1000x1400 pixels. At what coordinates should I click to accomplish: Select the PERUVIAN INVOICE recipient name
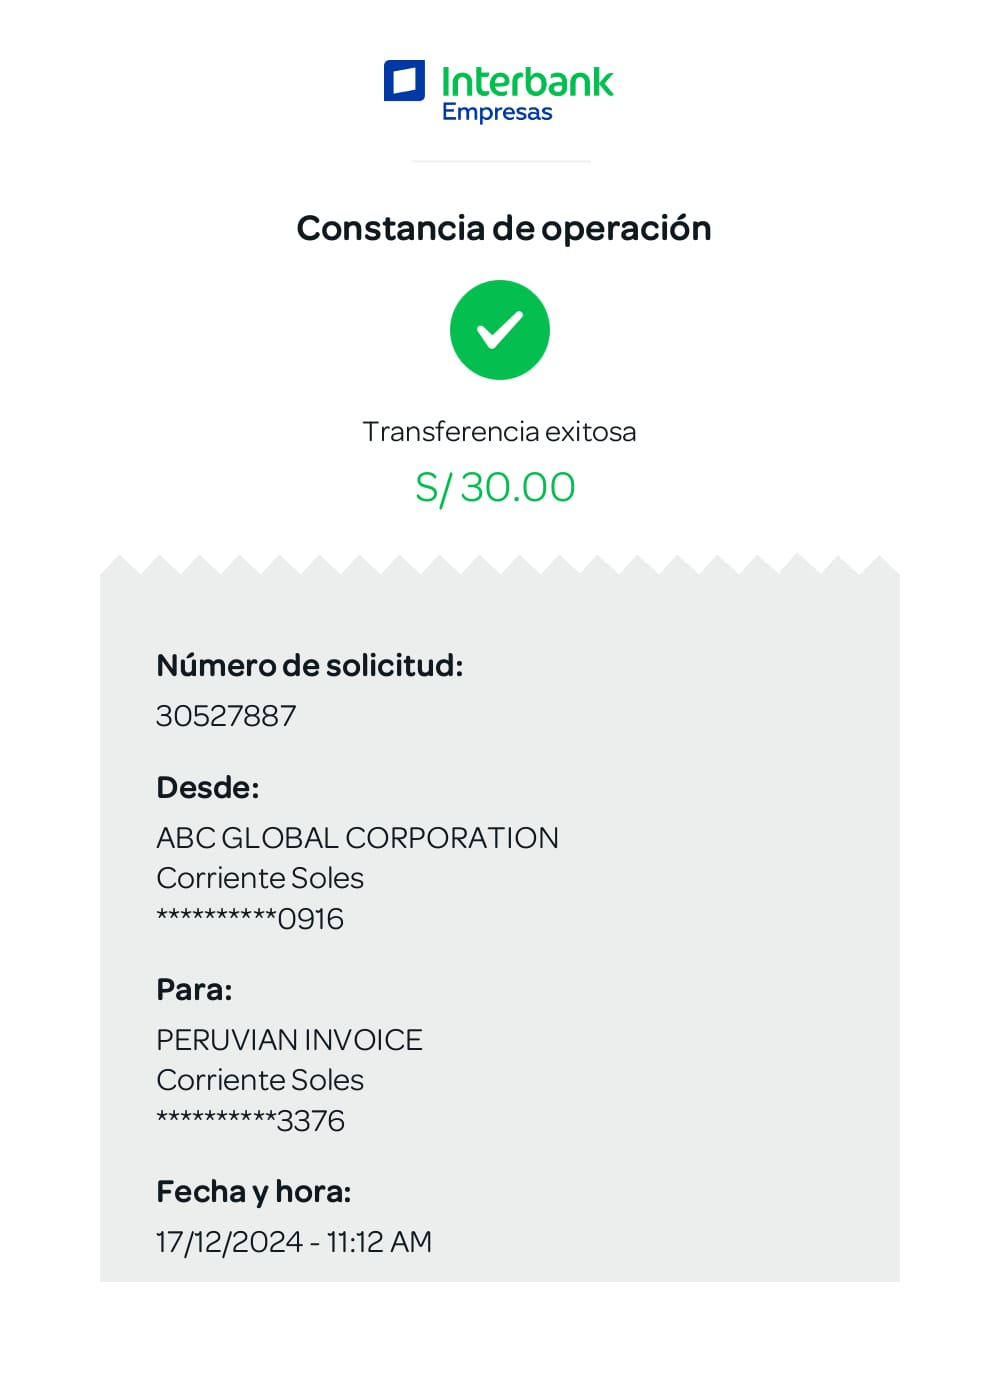[x=289, y=1040]
